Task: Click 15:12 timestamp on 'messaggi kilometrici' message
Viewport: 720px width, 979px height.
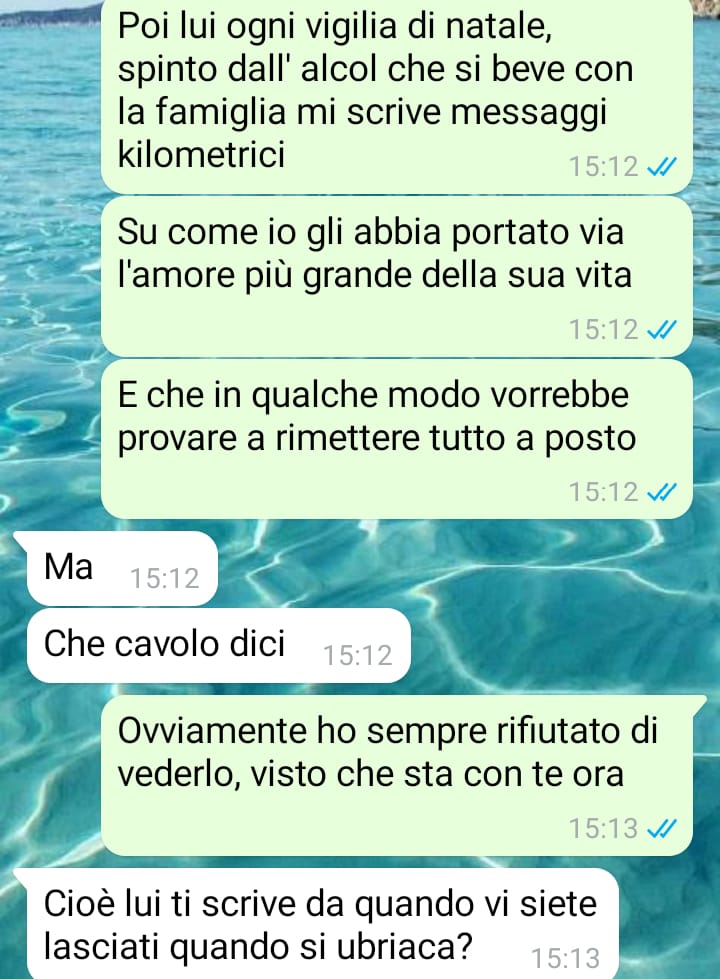Action: (x=603, y=167)
